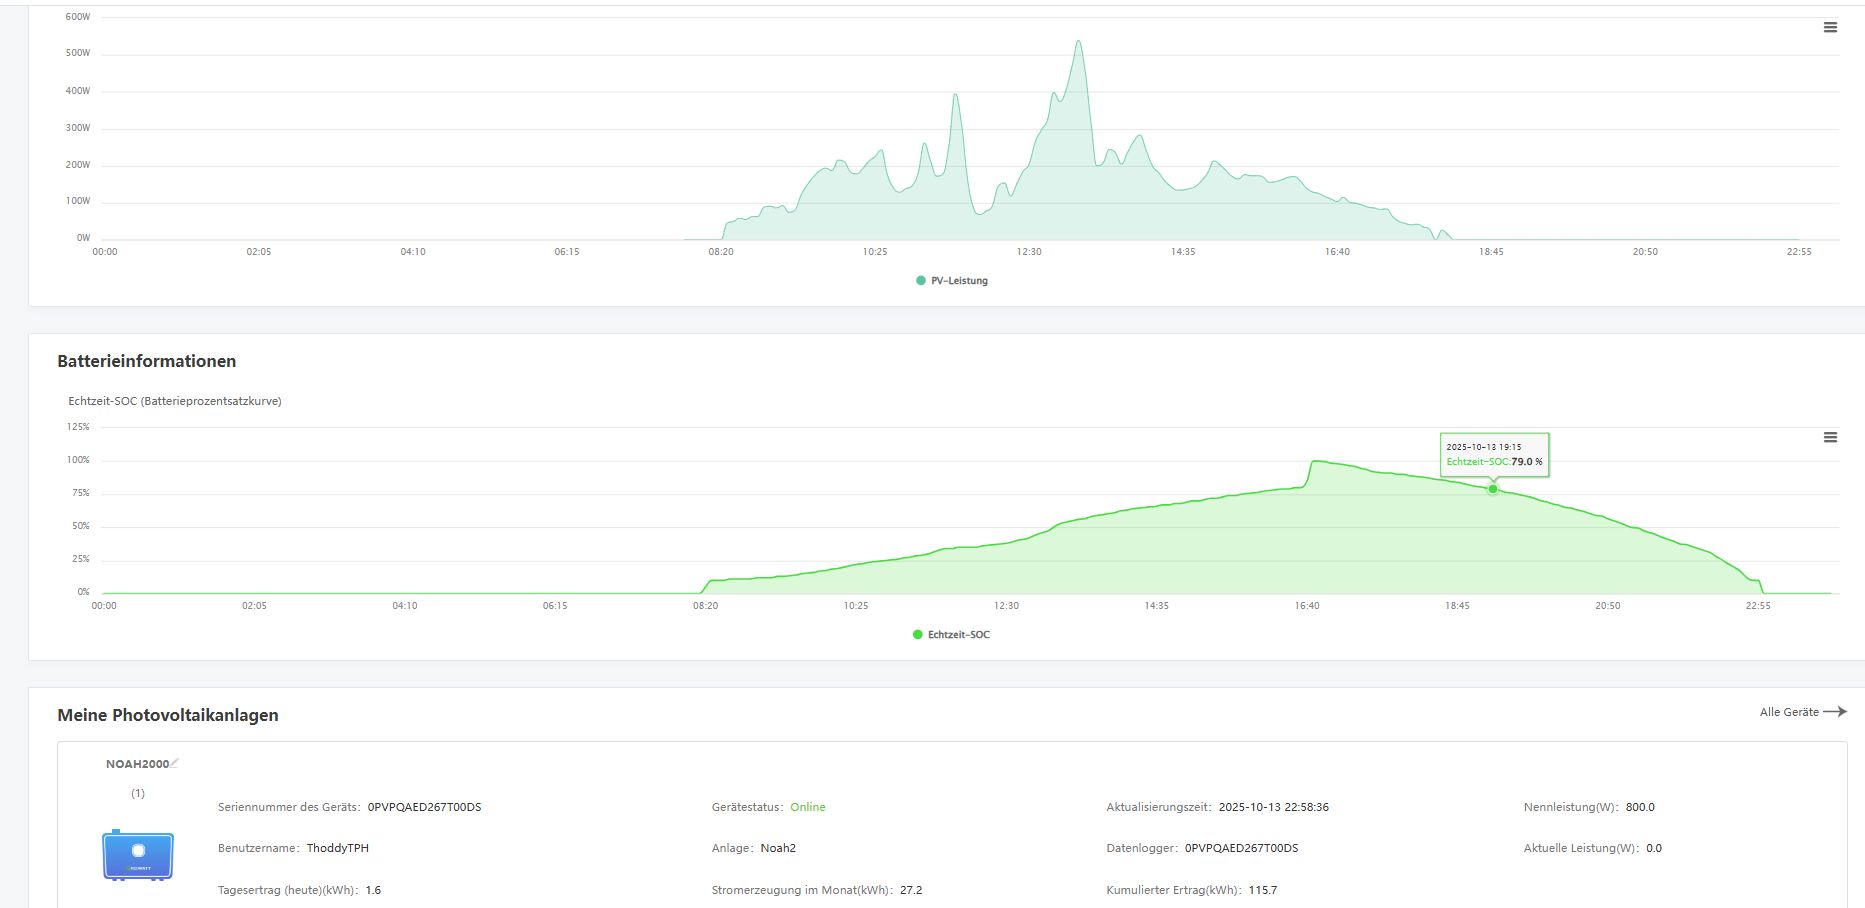Click the Meine Photovoltaikanlagen heading

[x=168, y=715]
